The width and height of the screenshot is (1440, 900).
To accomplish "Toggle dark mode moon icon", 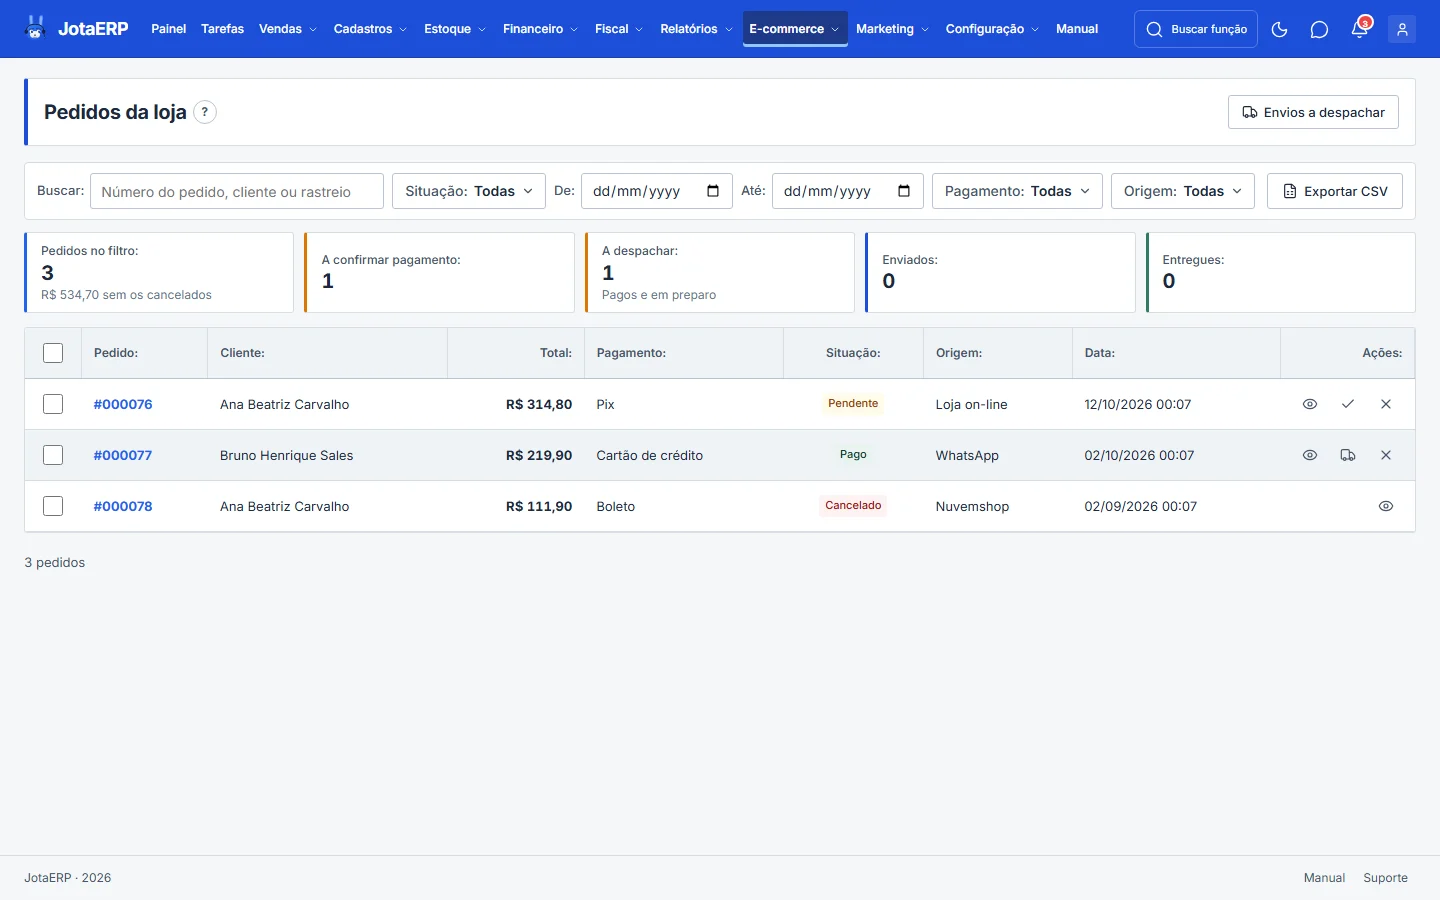I will click(x=1279, y=29).
